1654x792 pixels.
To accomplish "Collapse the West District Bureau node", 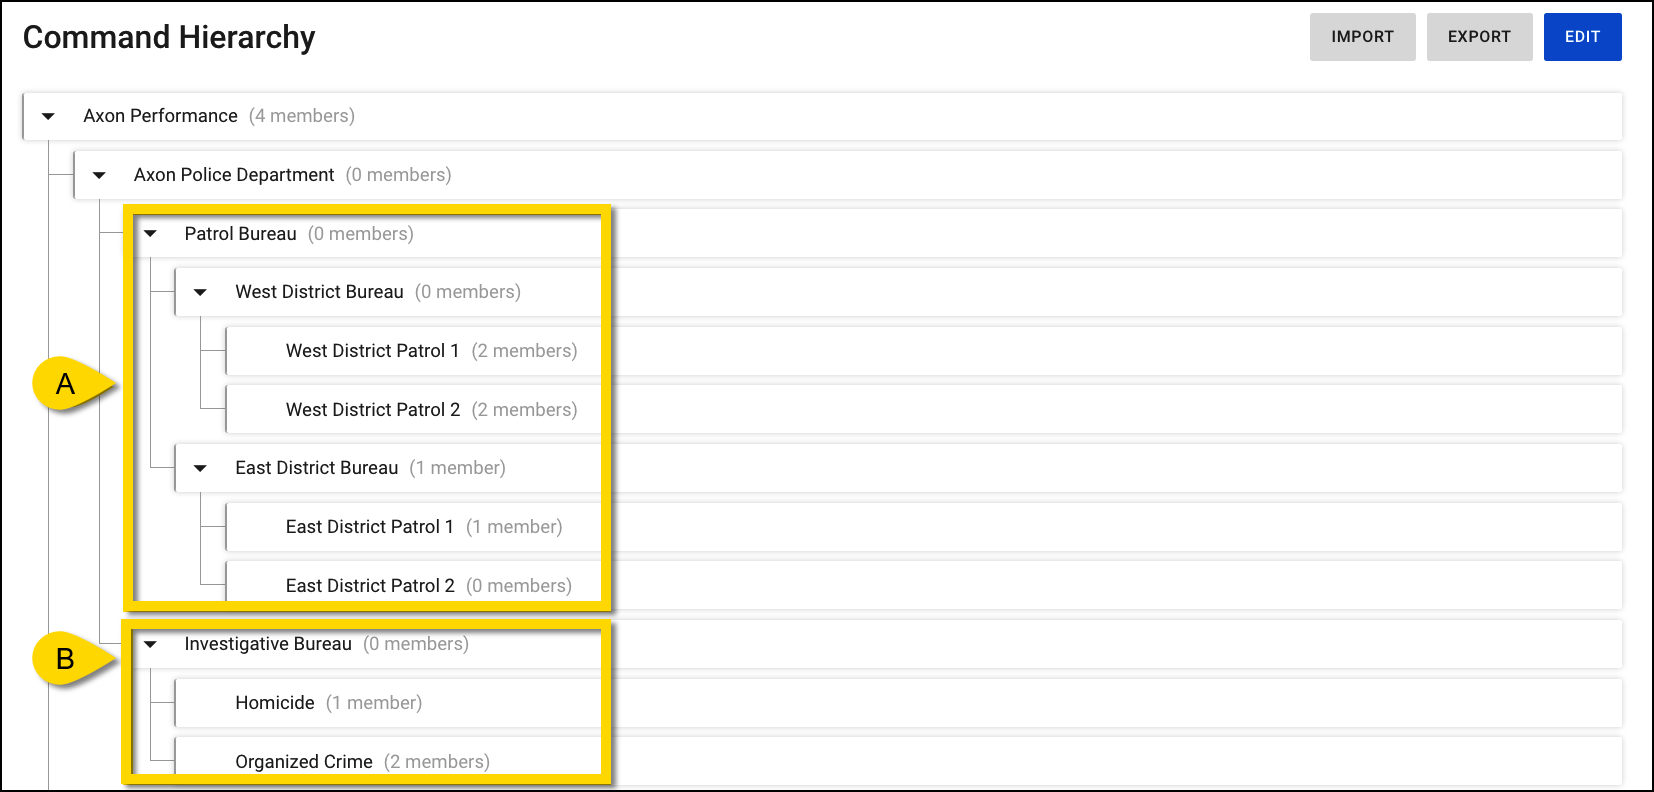I will (x=200, y=291).
